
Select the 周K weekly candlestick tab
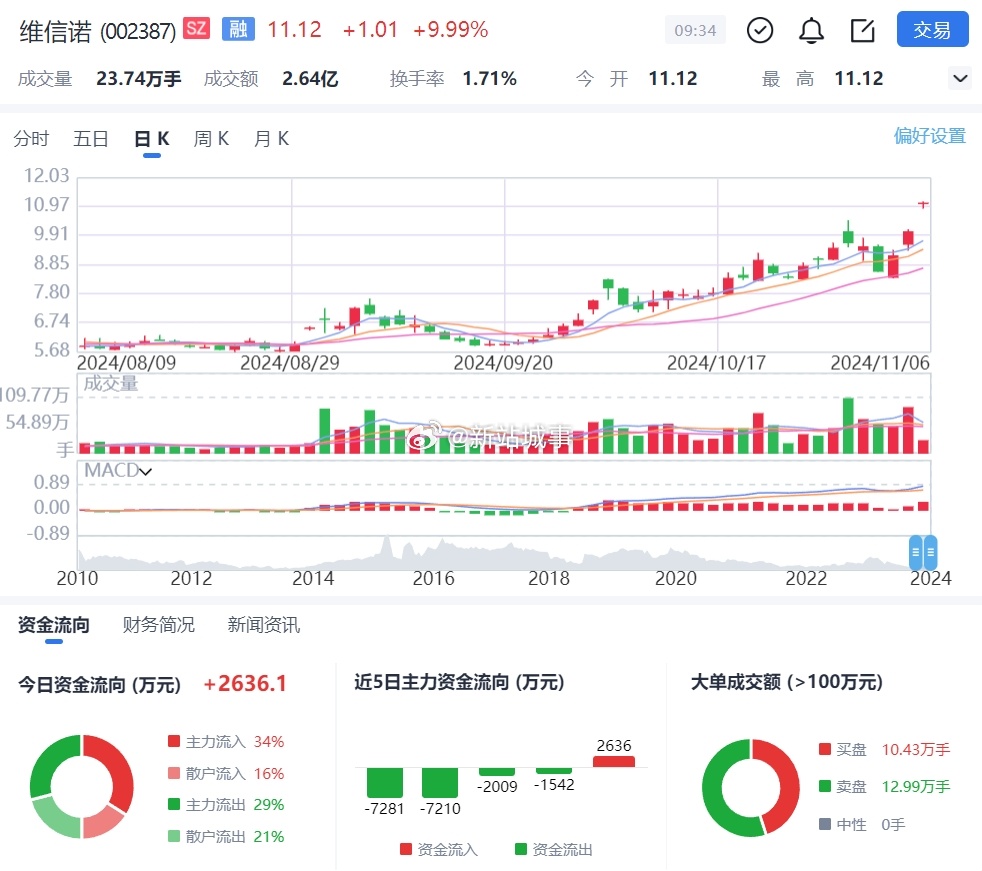[x=211, y=138]
